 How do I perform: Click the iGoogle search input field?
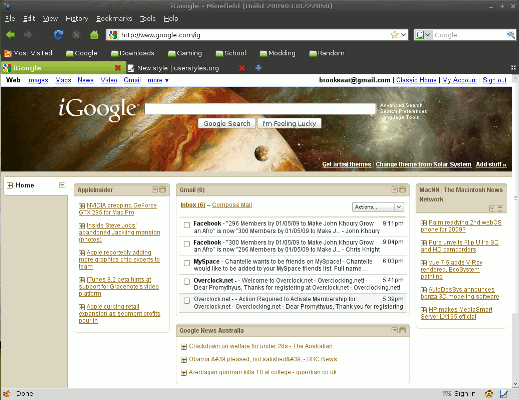pos(260,109)
